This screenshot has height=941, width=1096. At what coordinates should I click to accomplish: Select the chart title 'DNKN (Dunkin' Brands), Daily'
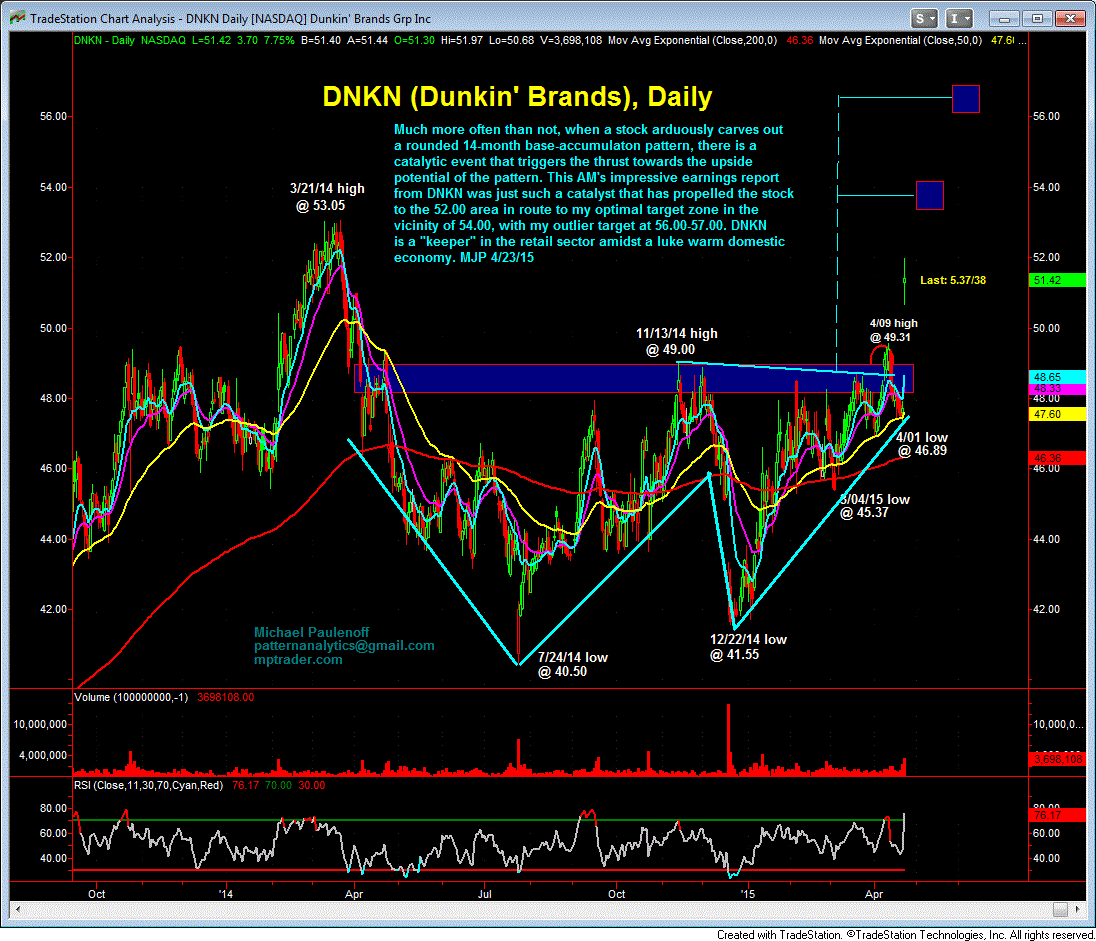click(x=517, y=96)
